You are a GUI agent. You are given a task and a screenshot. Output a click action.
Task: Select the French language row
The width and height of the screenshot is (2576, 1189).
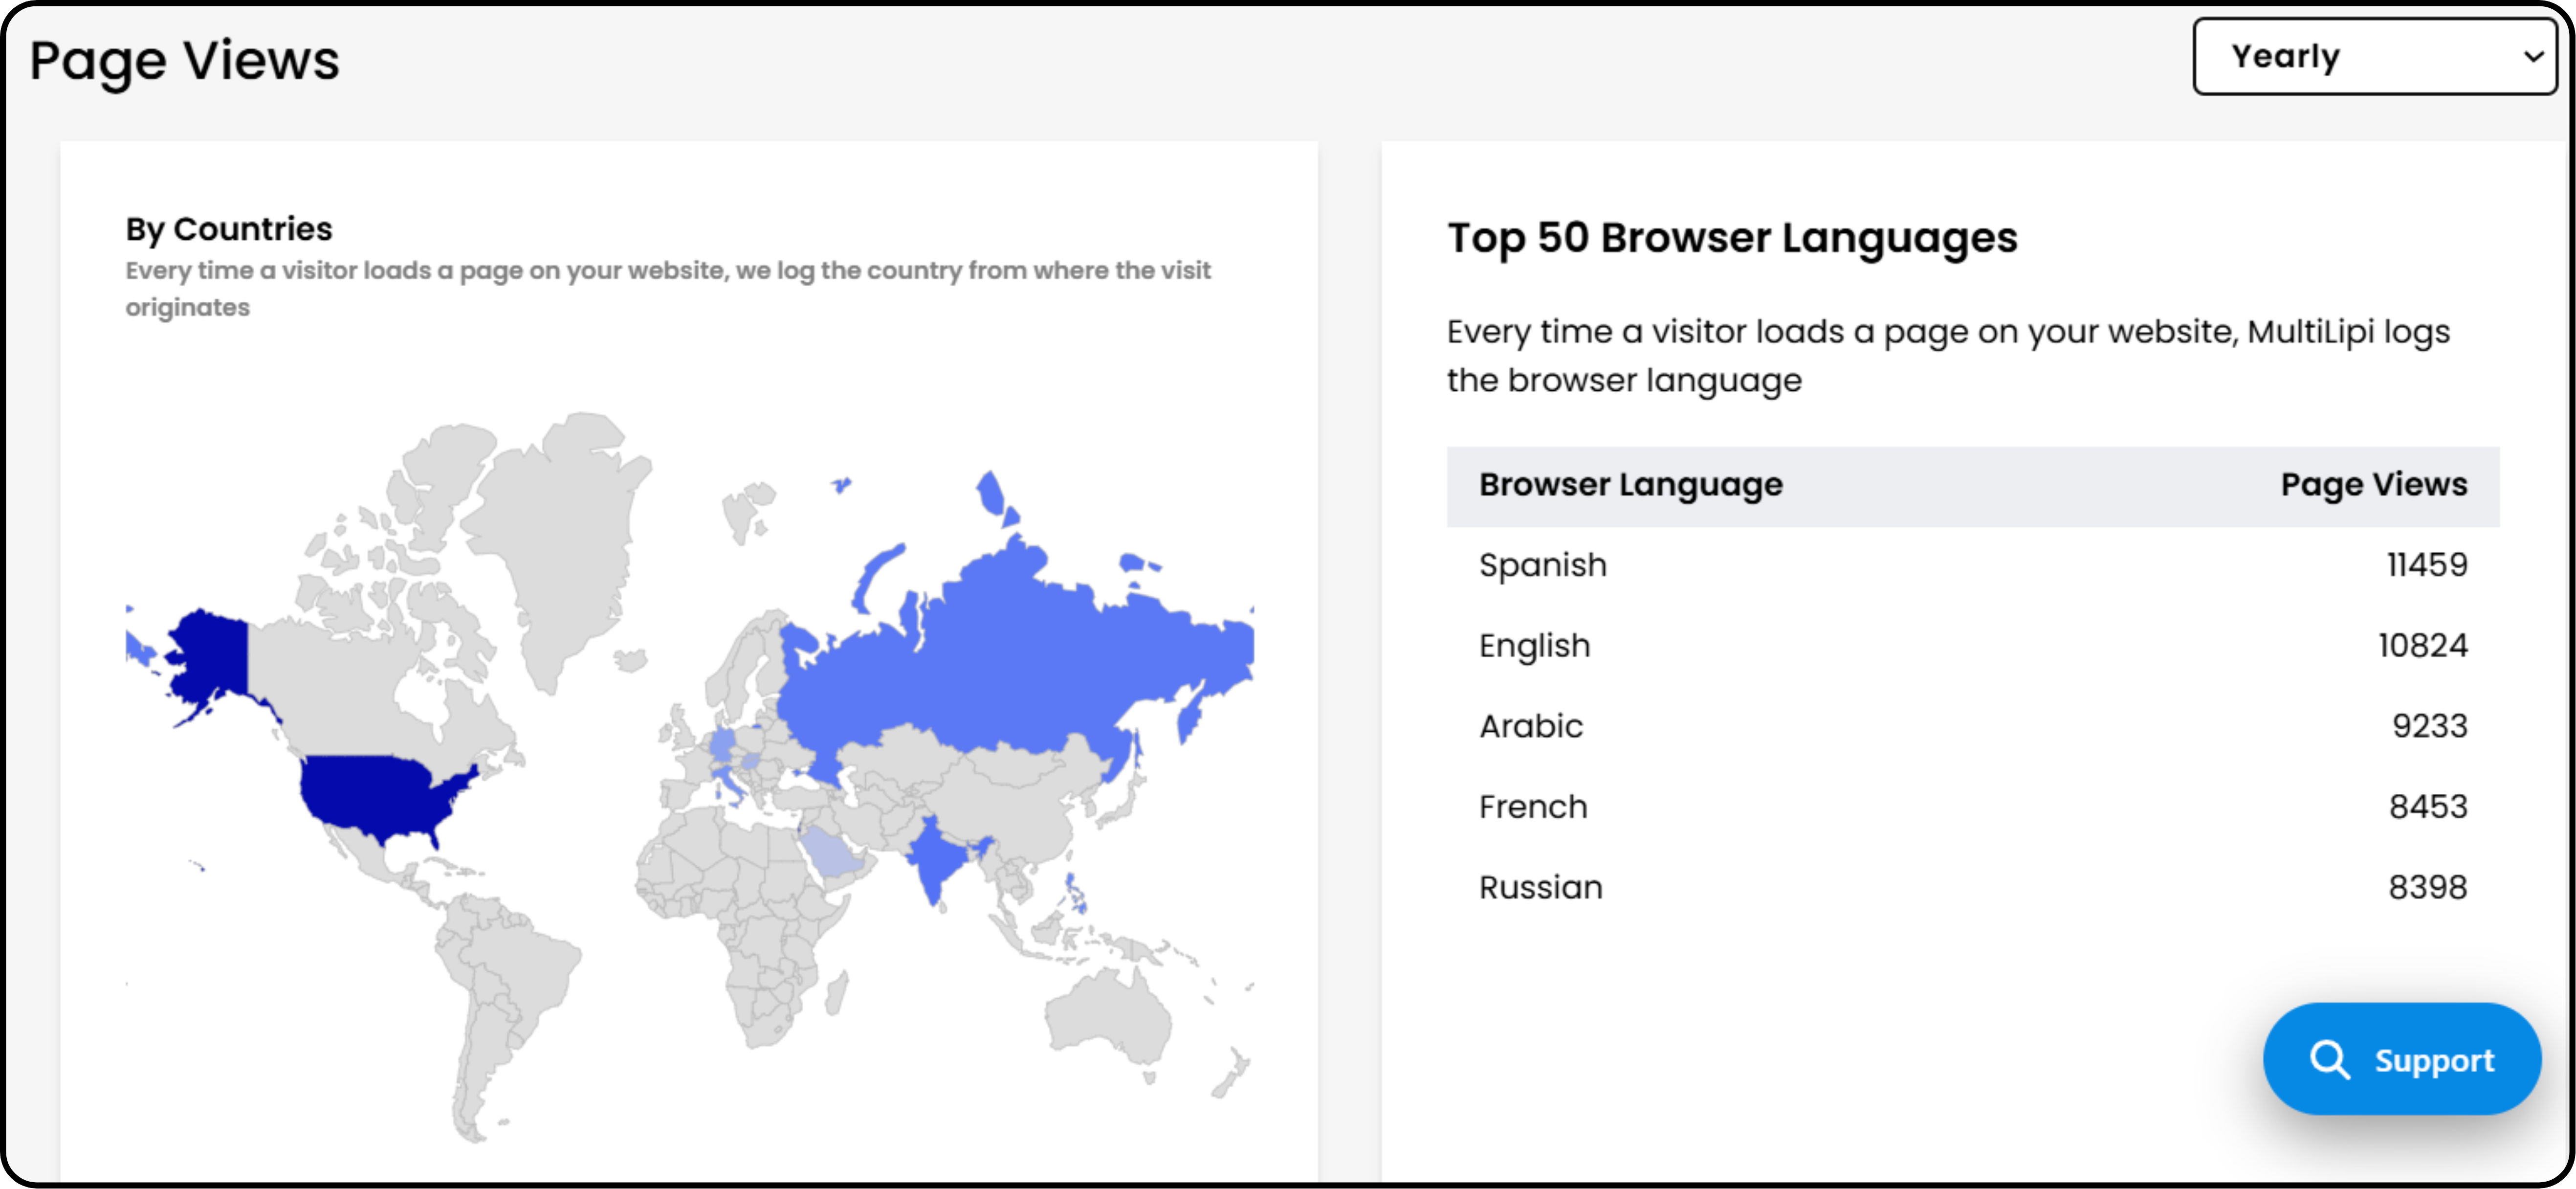1972,807
